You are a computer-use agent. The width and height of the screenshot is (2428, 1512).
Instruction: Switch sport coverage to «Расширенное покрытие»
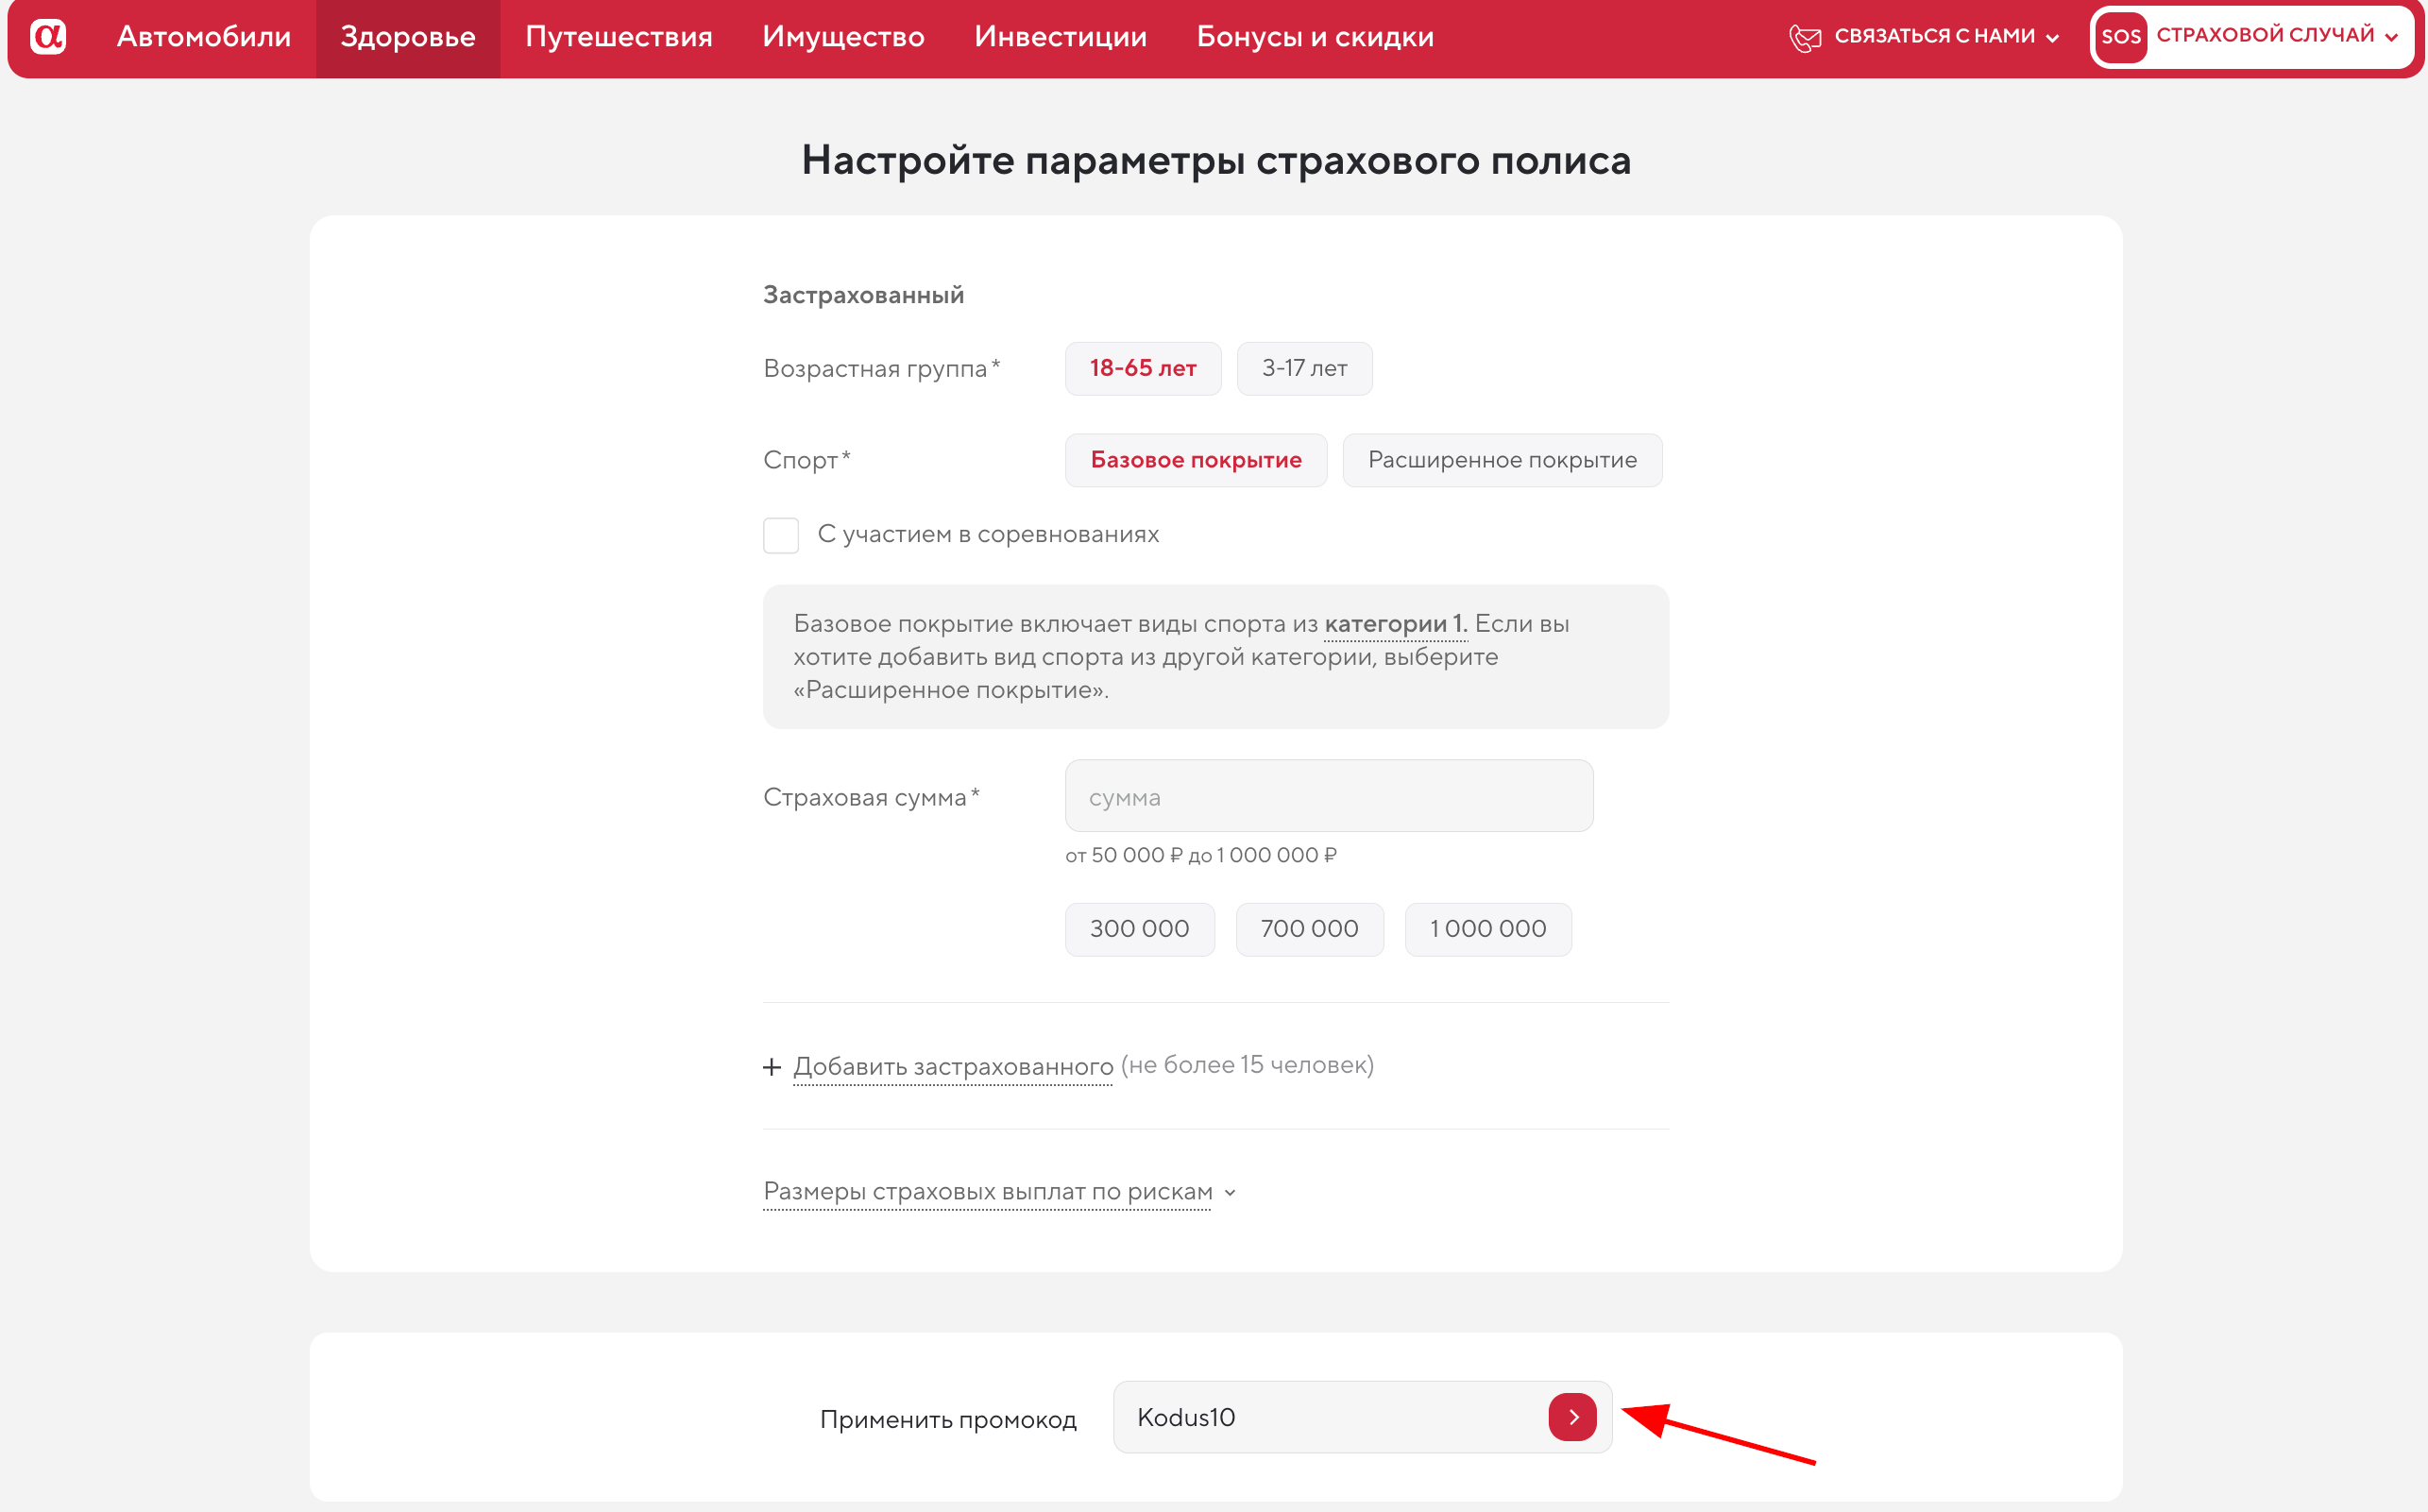(1502, 460)
